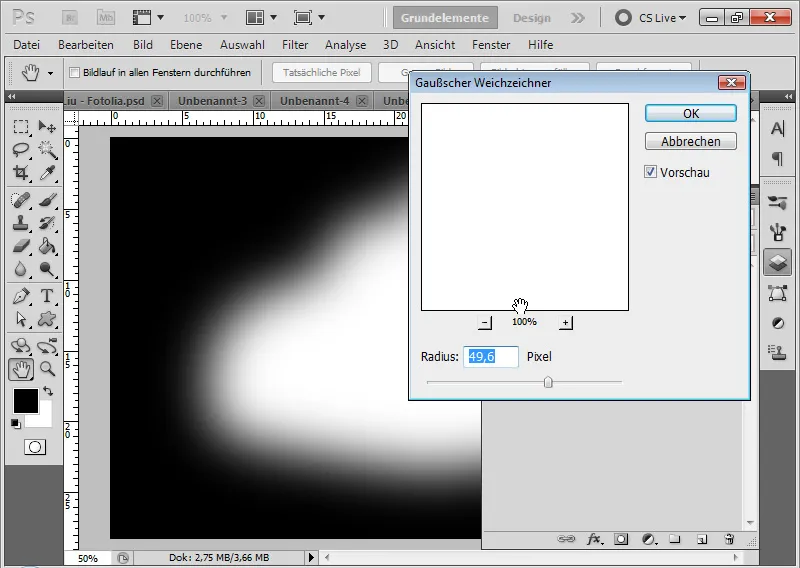Screen dimensions: 800x568
Task: Delete layer with trash icon
Action: (x=729, y=539)
